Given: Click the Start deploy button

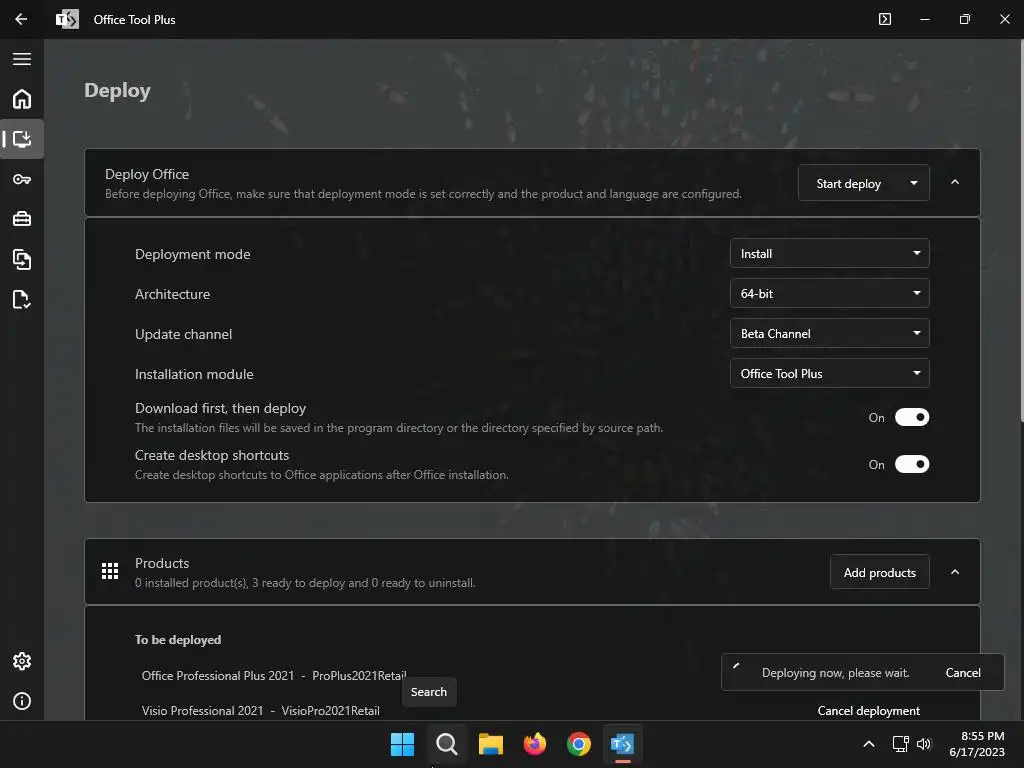Looking at the screenshot, I should pos(848,184).
